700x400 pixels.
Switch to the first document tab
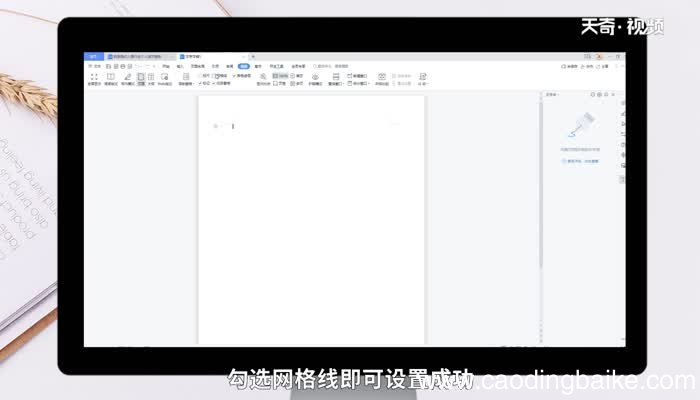(139, 57)
